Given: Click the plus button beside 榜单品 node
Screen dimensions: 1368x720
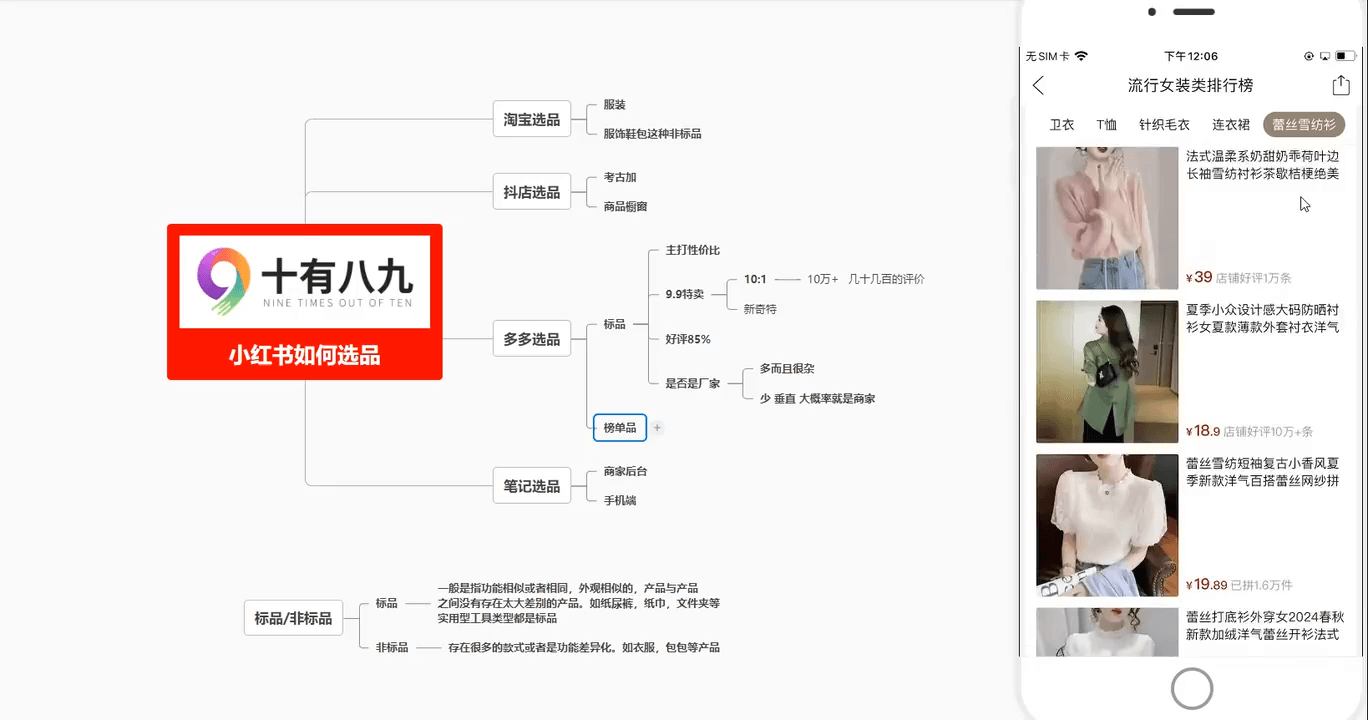Looking at the screenshot, I should 657,428.
